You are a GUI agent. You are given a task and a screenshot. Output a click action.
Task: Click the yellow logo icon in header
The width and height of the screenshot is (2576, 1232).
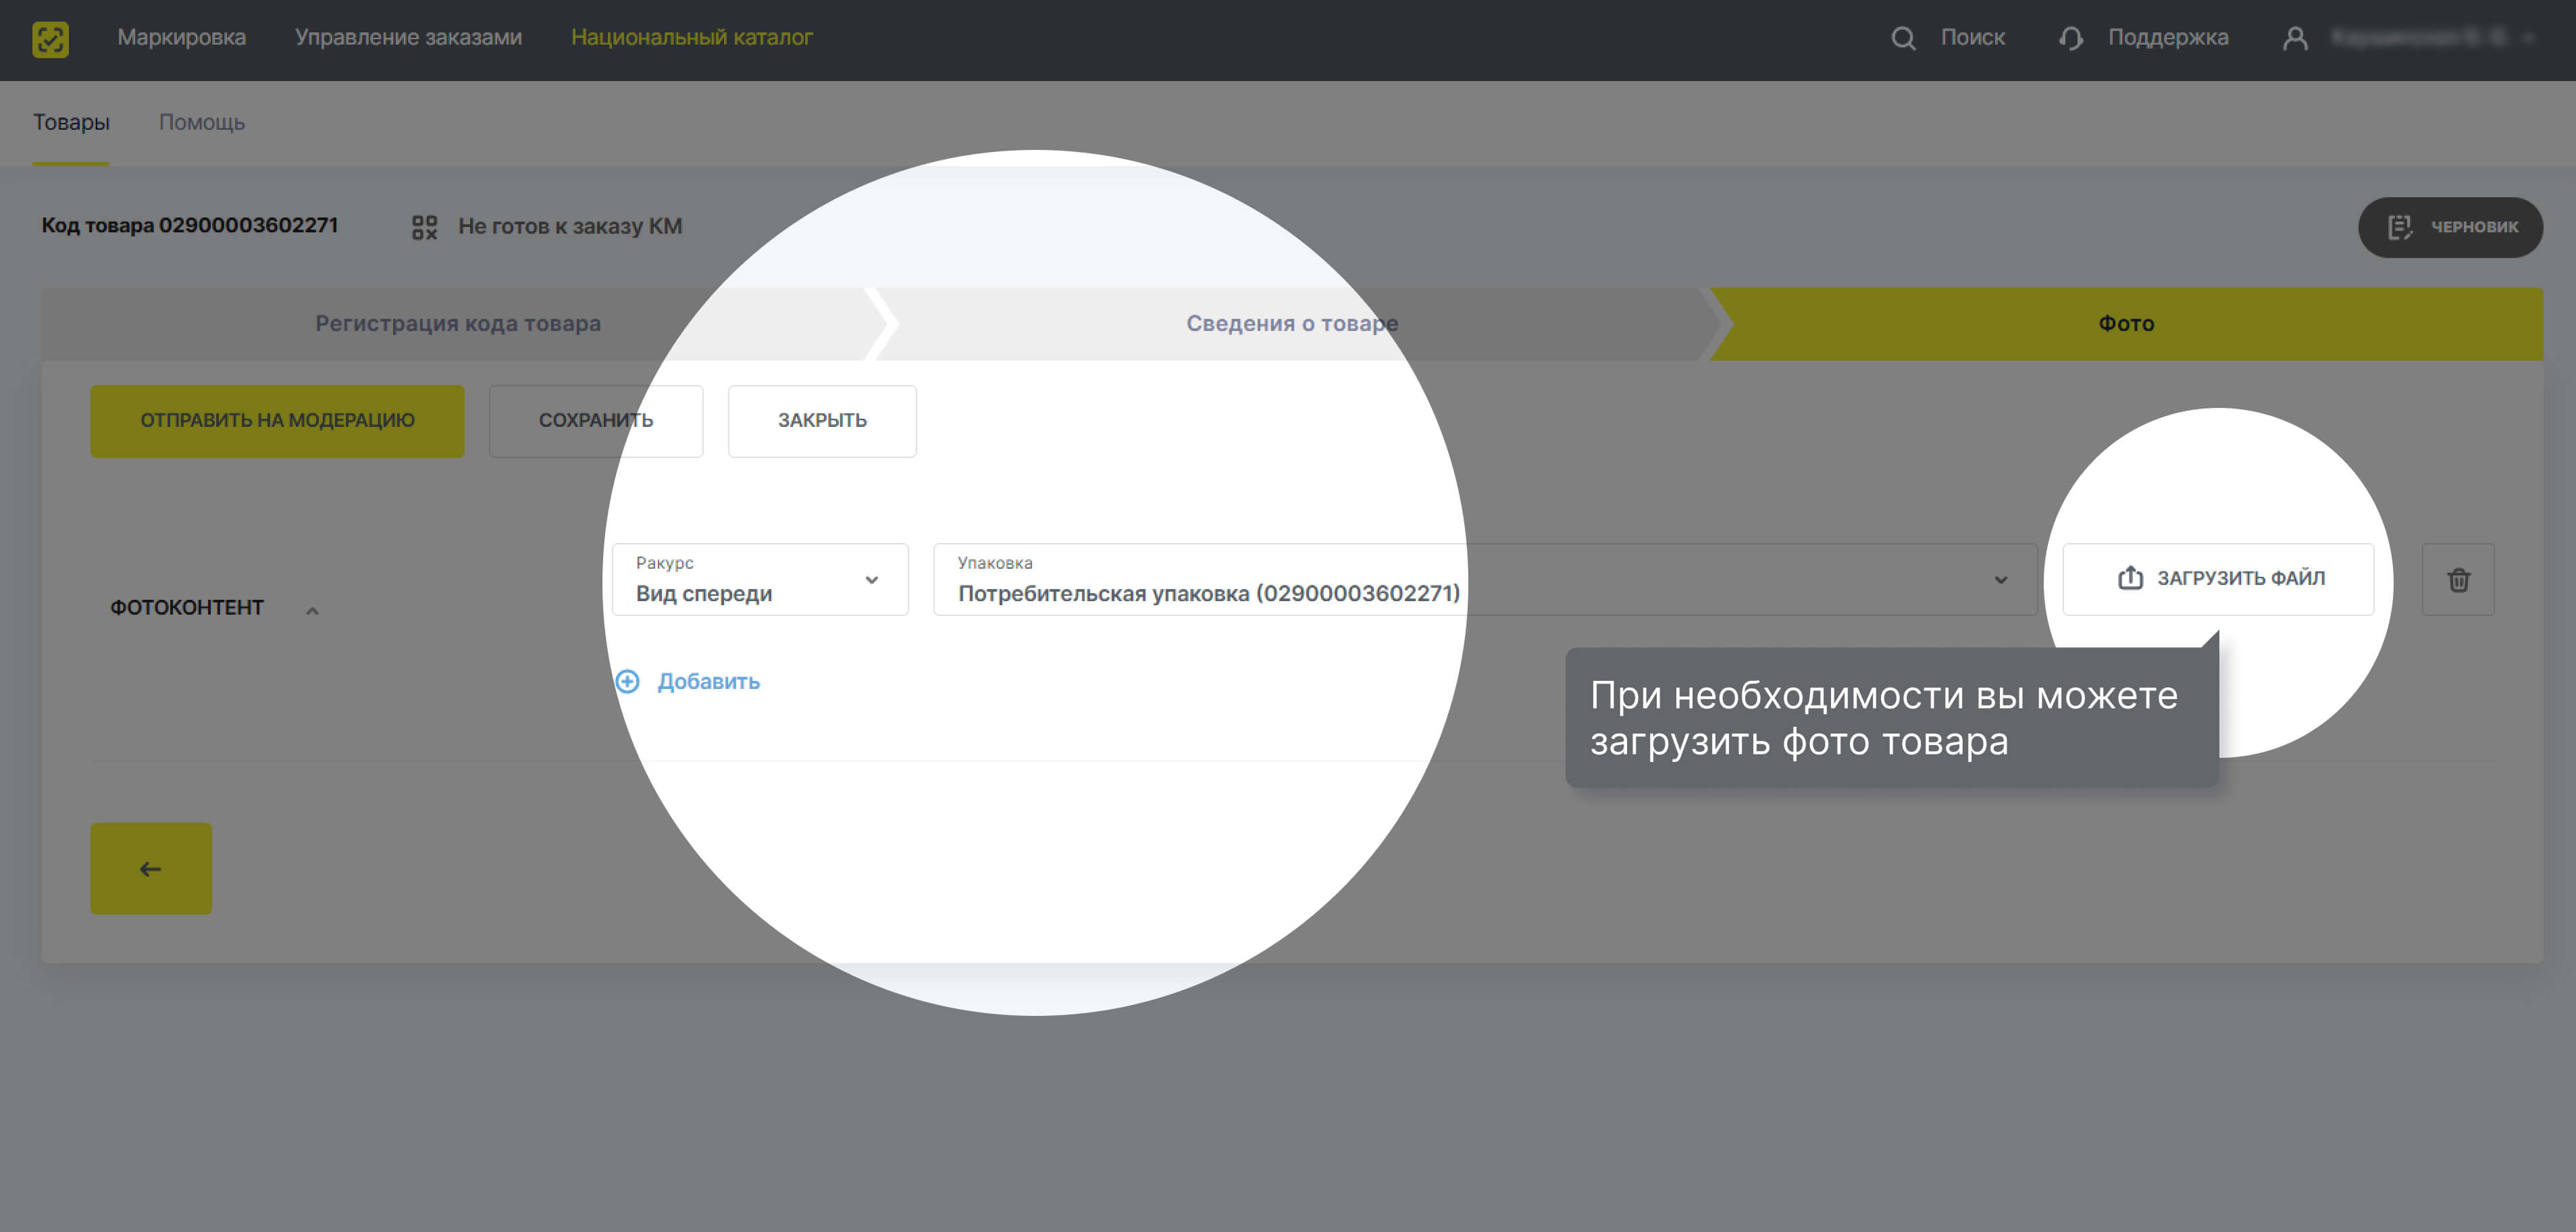pos(50,39)
